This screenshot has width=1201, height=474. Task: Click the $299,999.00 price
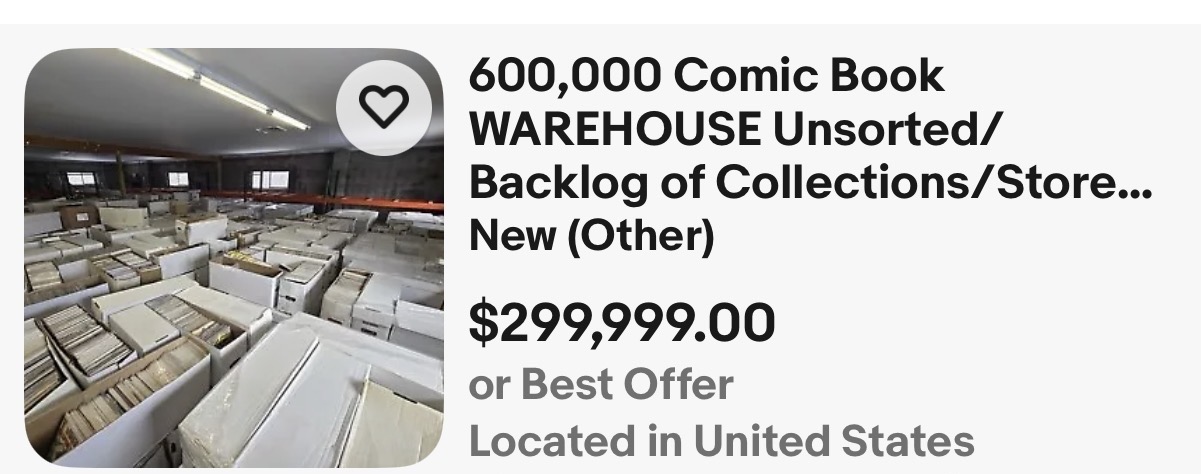point(622,321)
